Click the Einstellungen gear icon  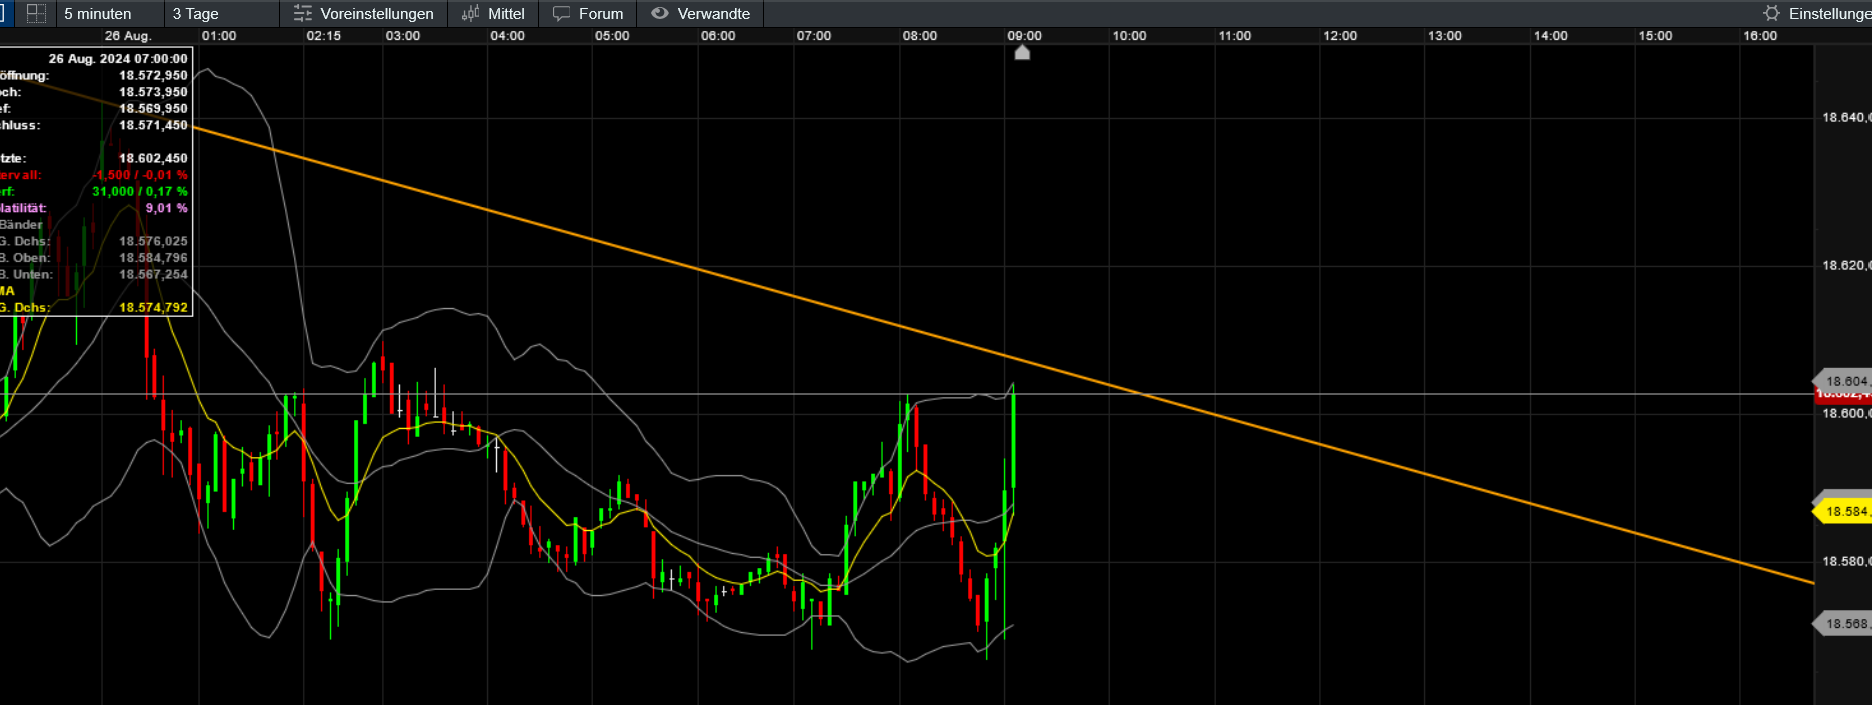pos(1771,13)
